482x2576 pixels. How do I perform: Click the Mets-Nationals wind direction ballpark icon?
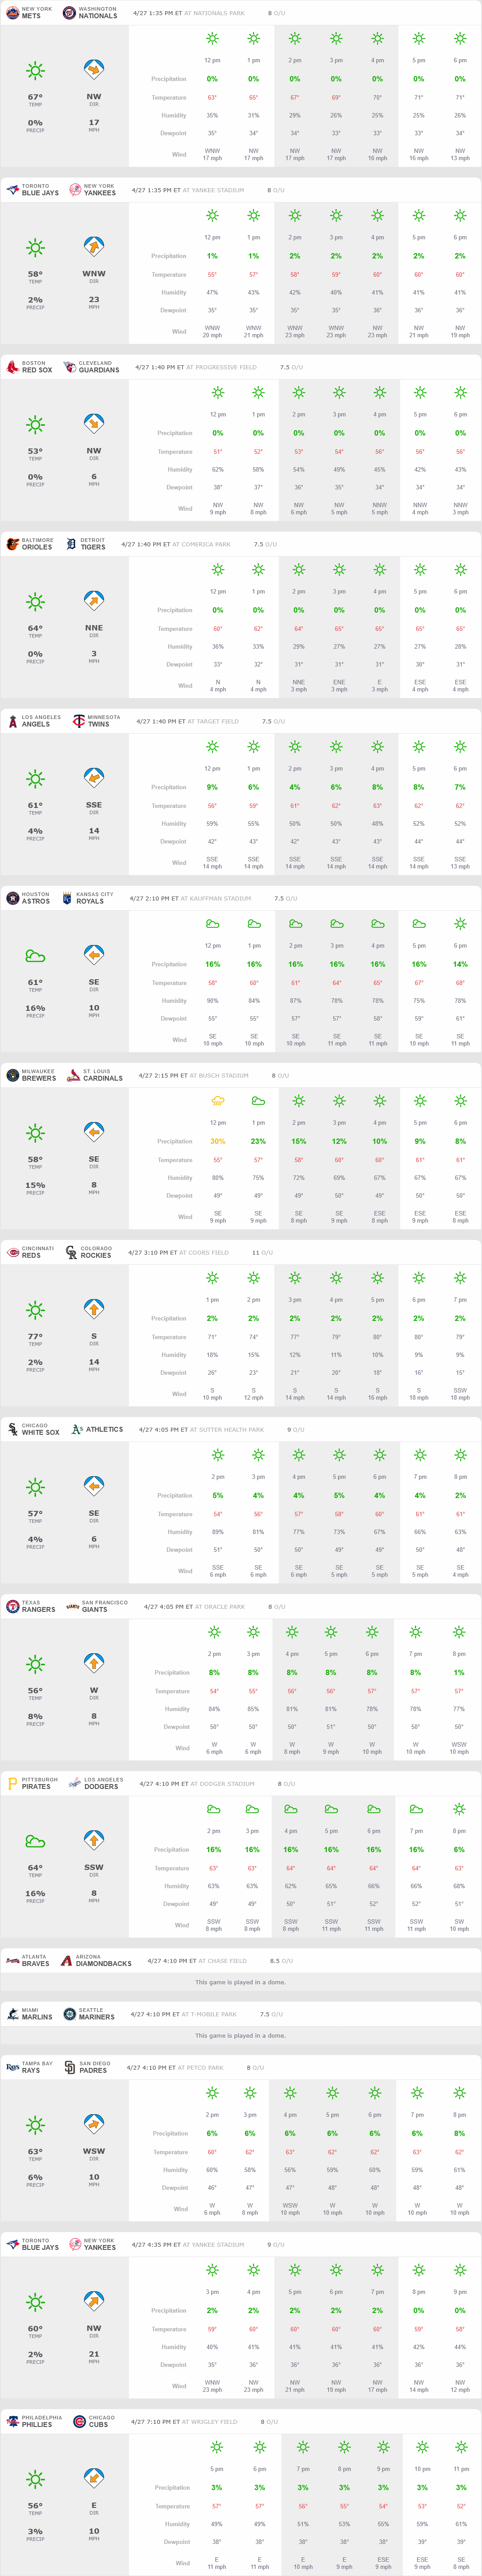(93, 70)
